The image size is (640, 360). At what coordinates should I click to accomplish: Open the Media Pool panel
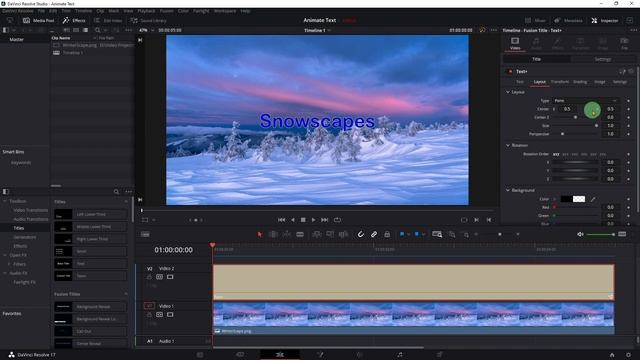[x=38, y=20]
